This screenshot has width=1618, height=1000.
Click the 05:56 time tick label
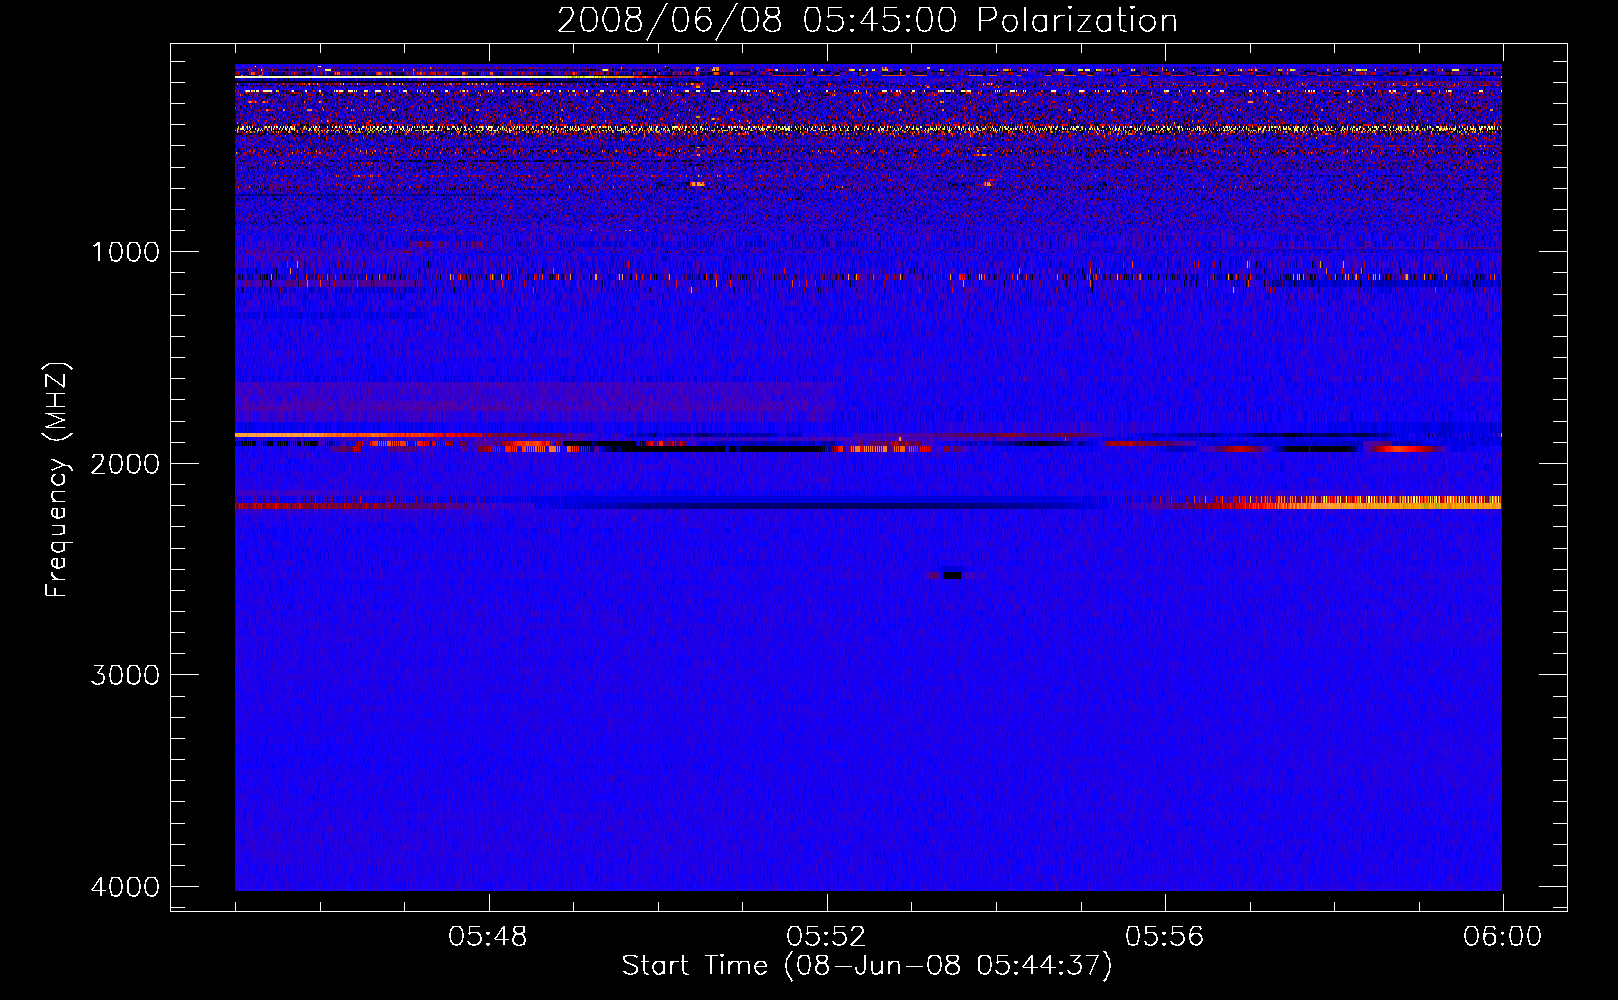tap(1164, 937)
